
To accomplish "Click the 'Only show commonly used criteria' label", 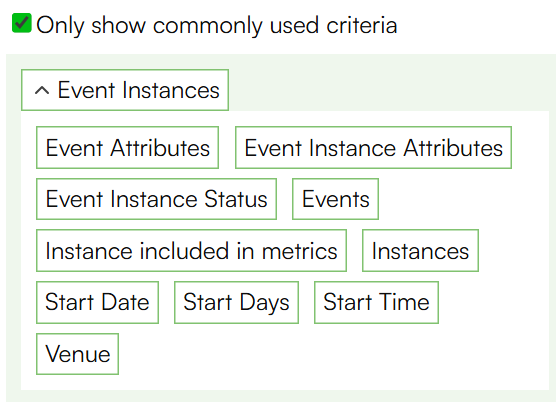I will tap(217, 26).
